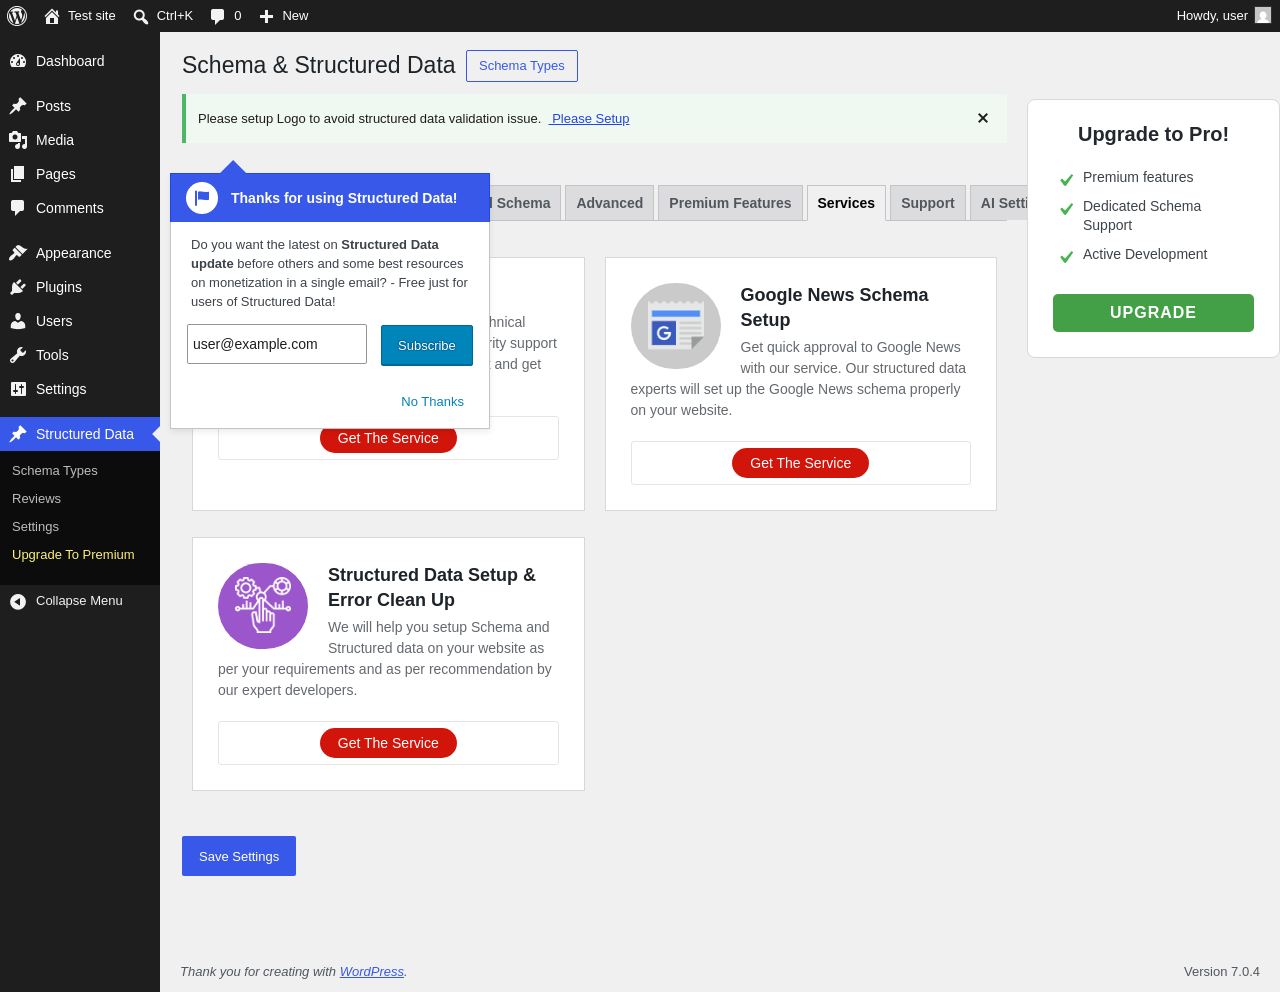Click Collapse Menu label
The image size is (1280, 992).
click(79, 601)
